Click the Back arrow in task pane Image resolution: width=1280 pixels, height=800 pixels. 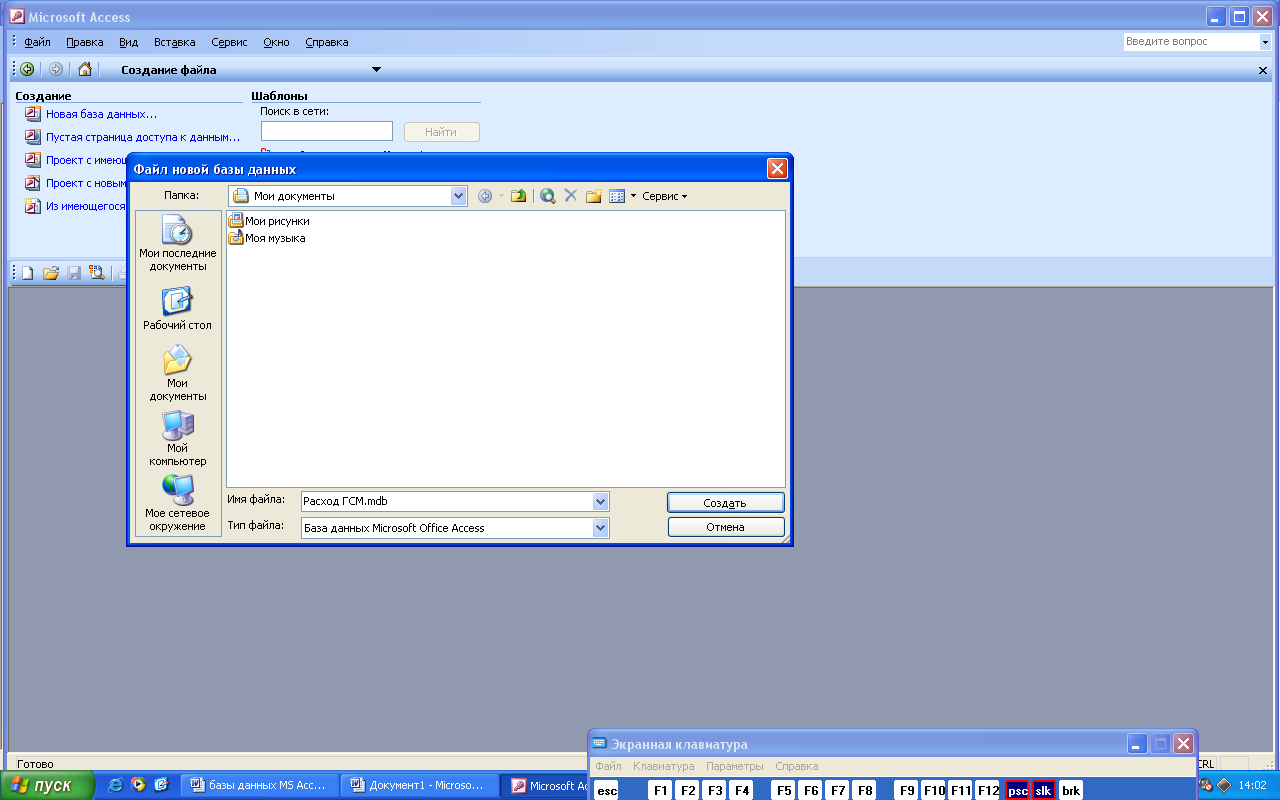[27, 69]
